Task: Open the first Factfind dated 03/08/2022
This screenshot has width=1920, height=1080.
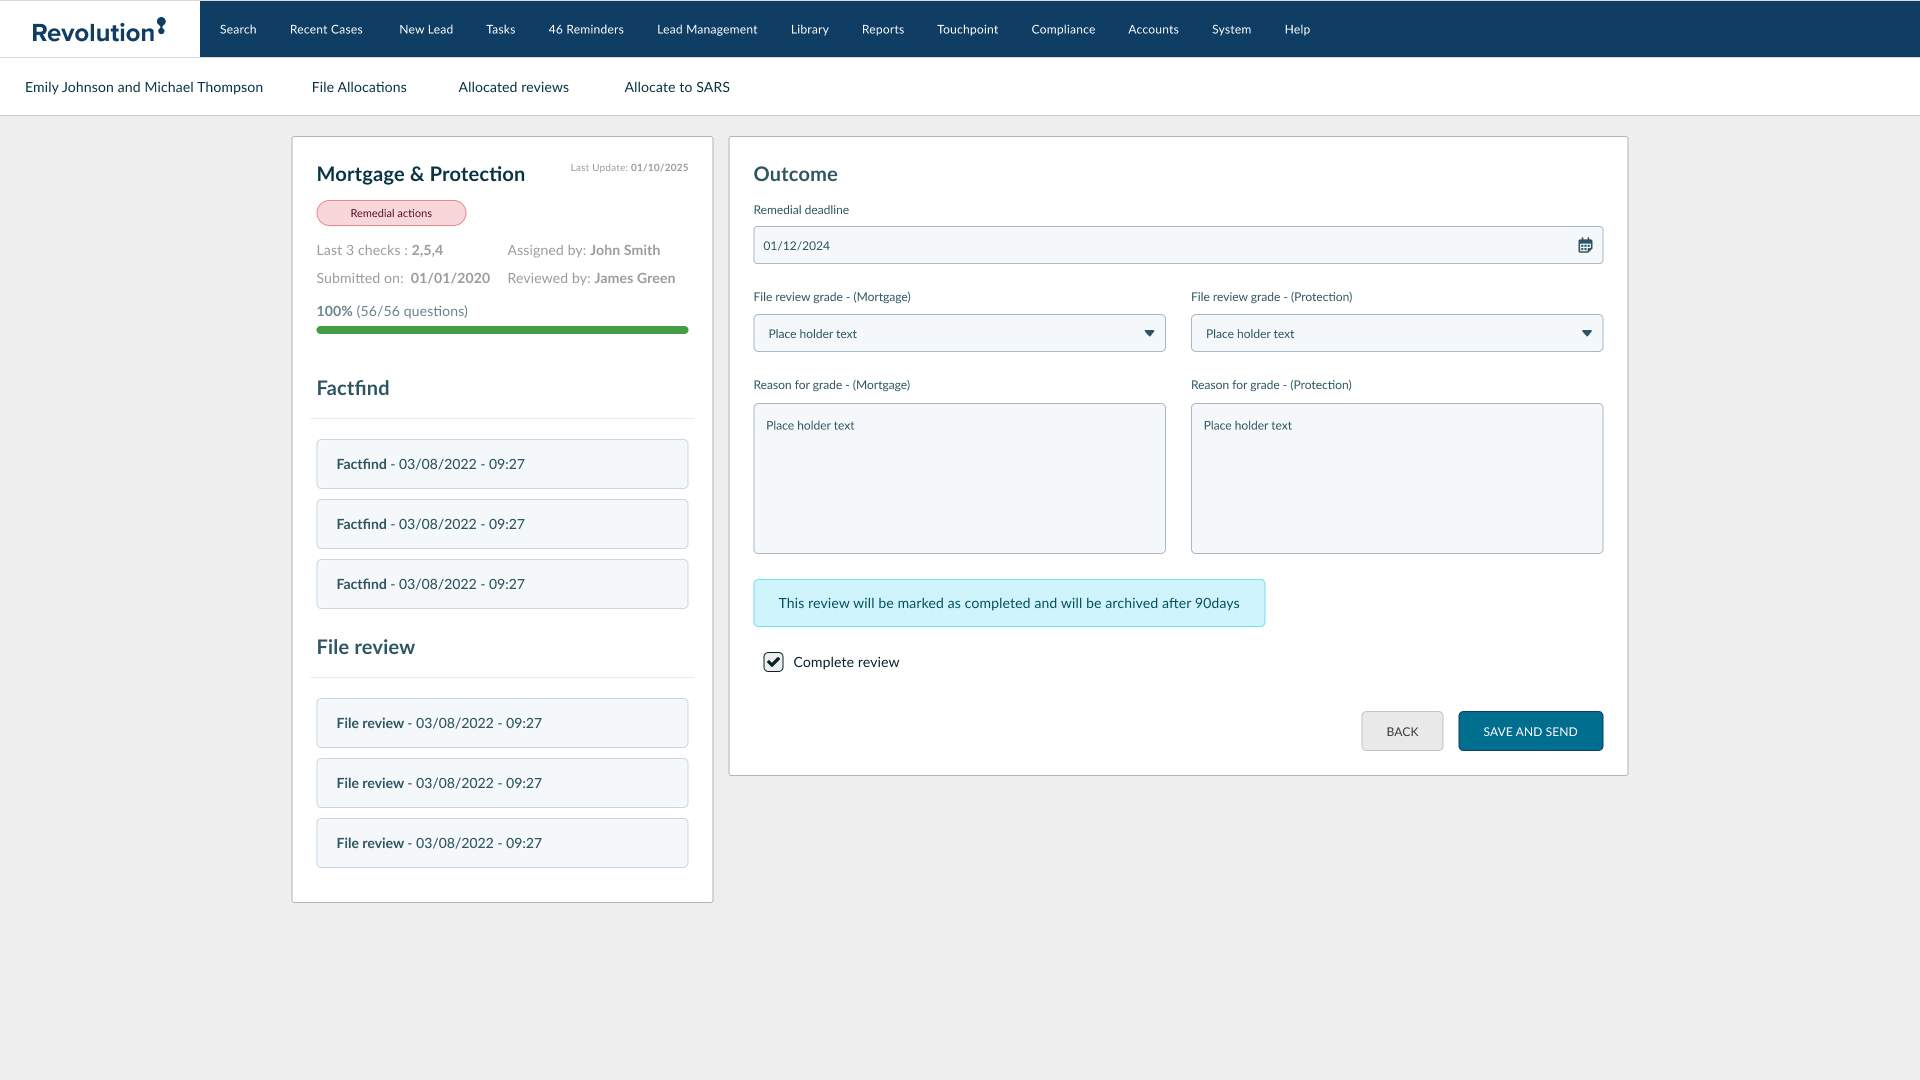Action: (502, 463)
